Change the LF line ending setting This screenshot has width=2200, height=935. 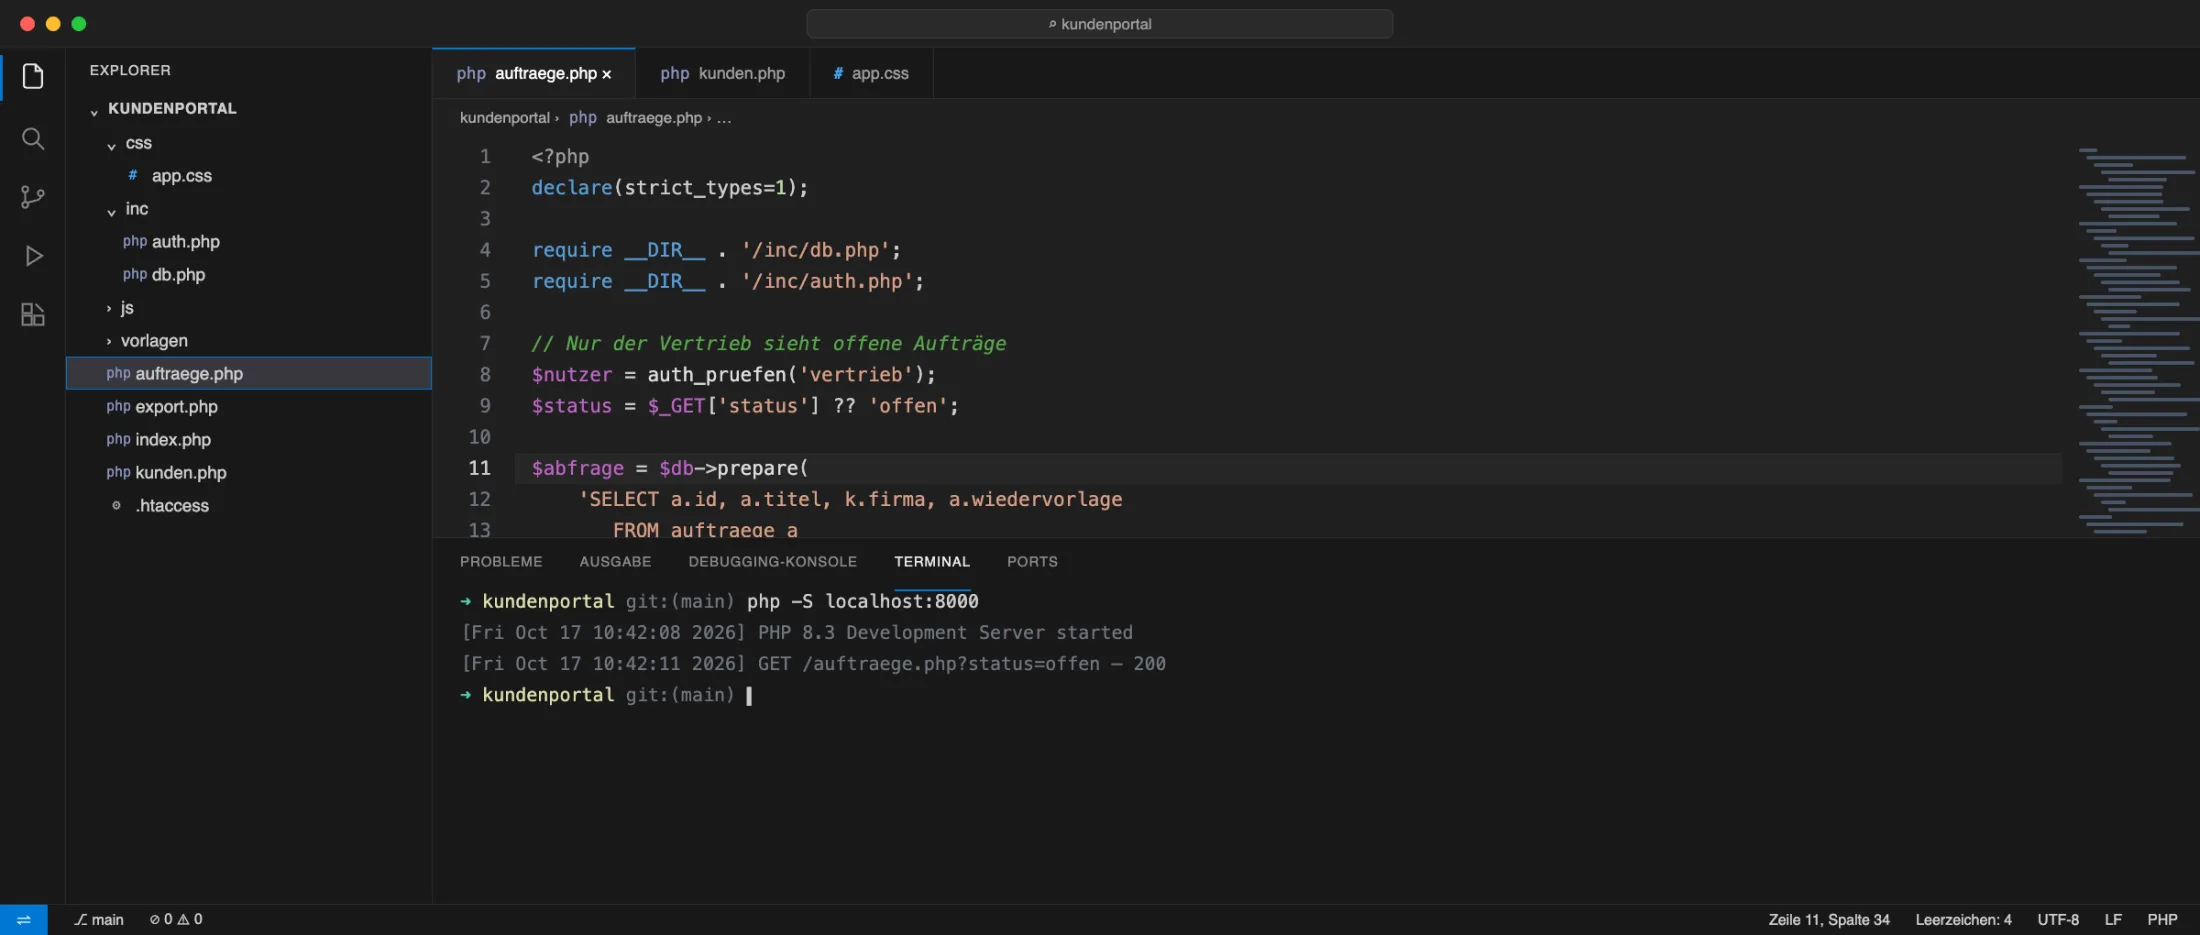[2113, 920]
